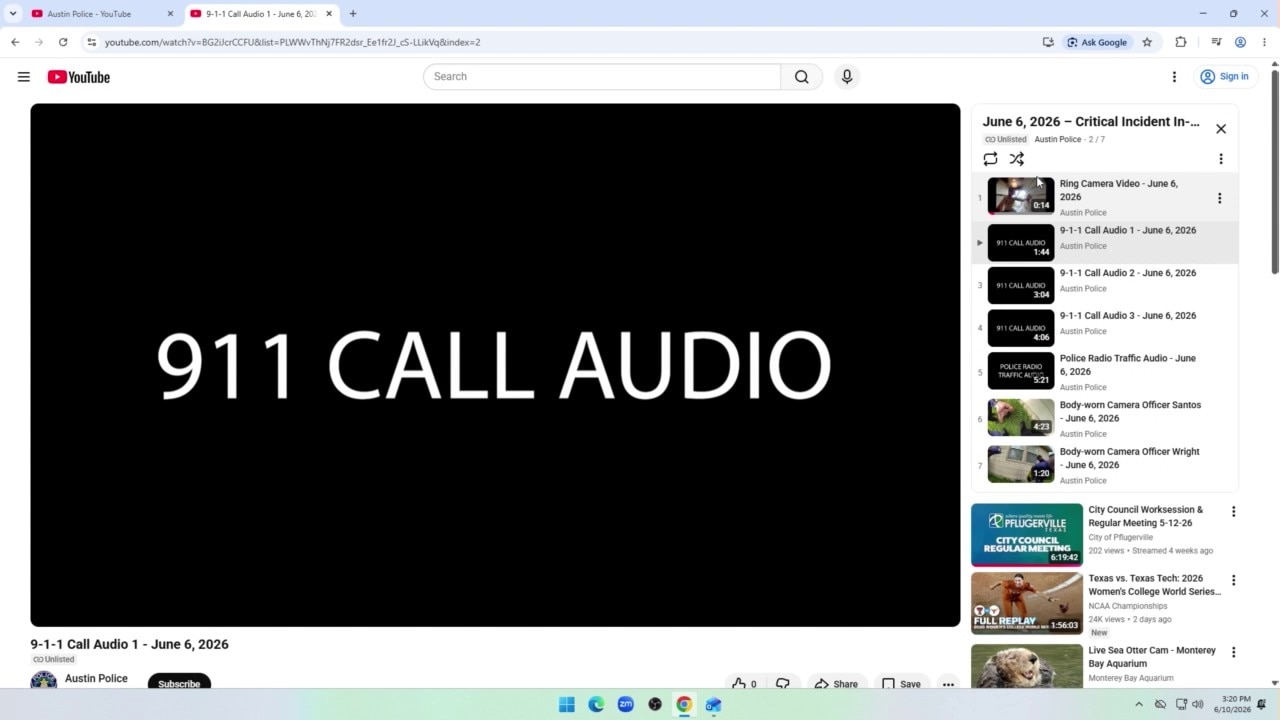The width and height of the screenshot is (1280, 720).
Task: Open options for Texas vs. Texas Tech video
Action: coord(1233,580)
